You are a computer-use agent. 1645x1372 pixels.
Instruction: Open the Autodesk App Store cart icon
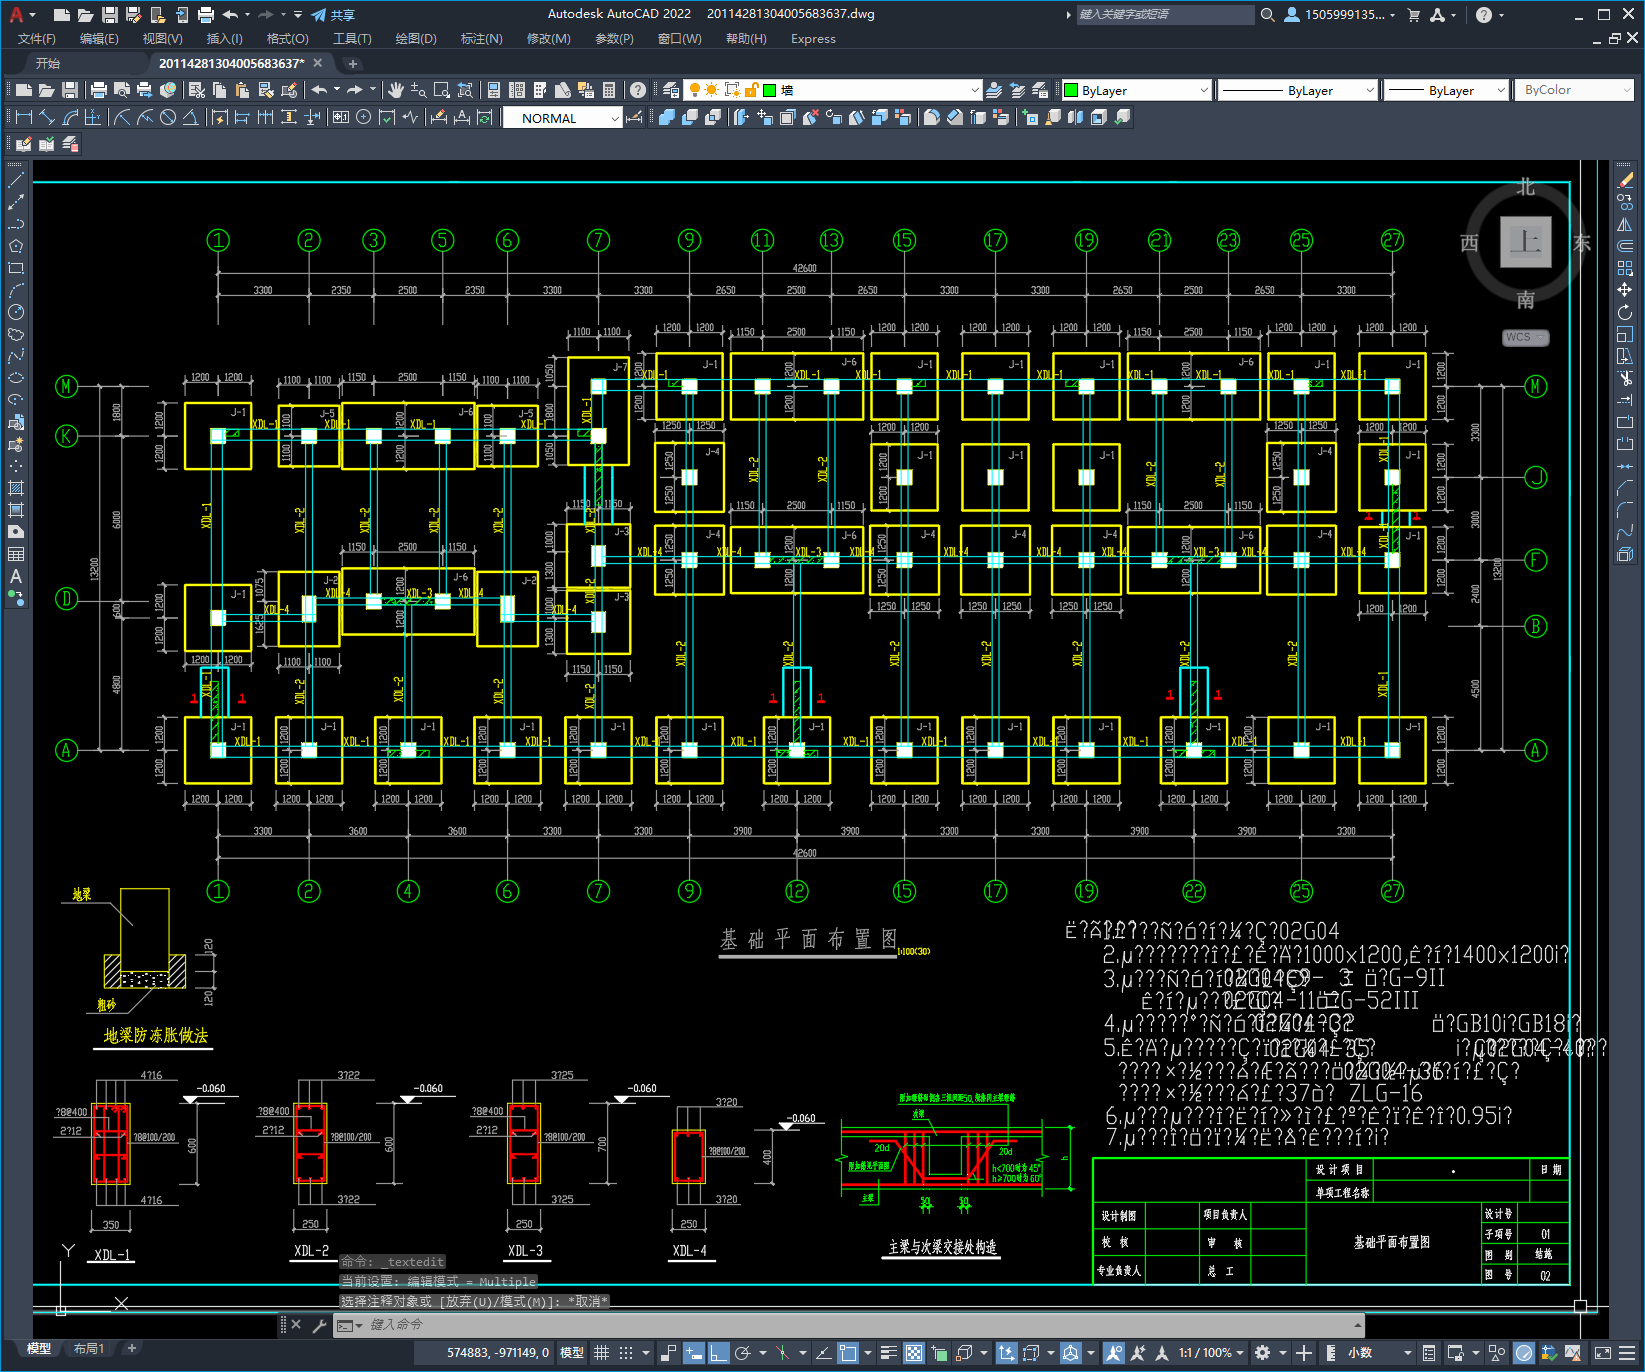click(1414, 15)
